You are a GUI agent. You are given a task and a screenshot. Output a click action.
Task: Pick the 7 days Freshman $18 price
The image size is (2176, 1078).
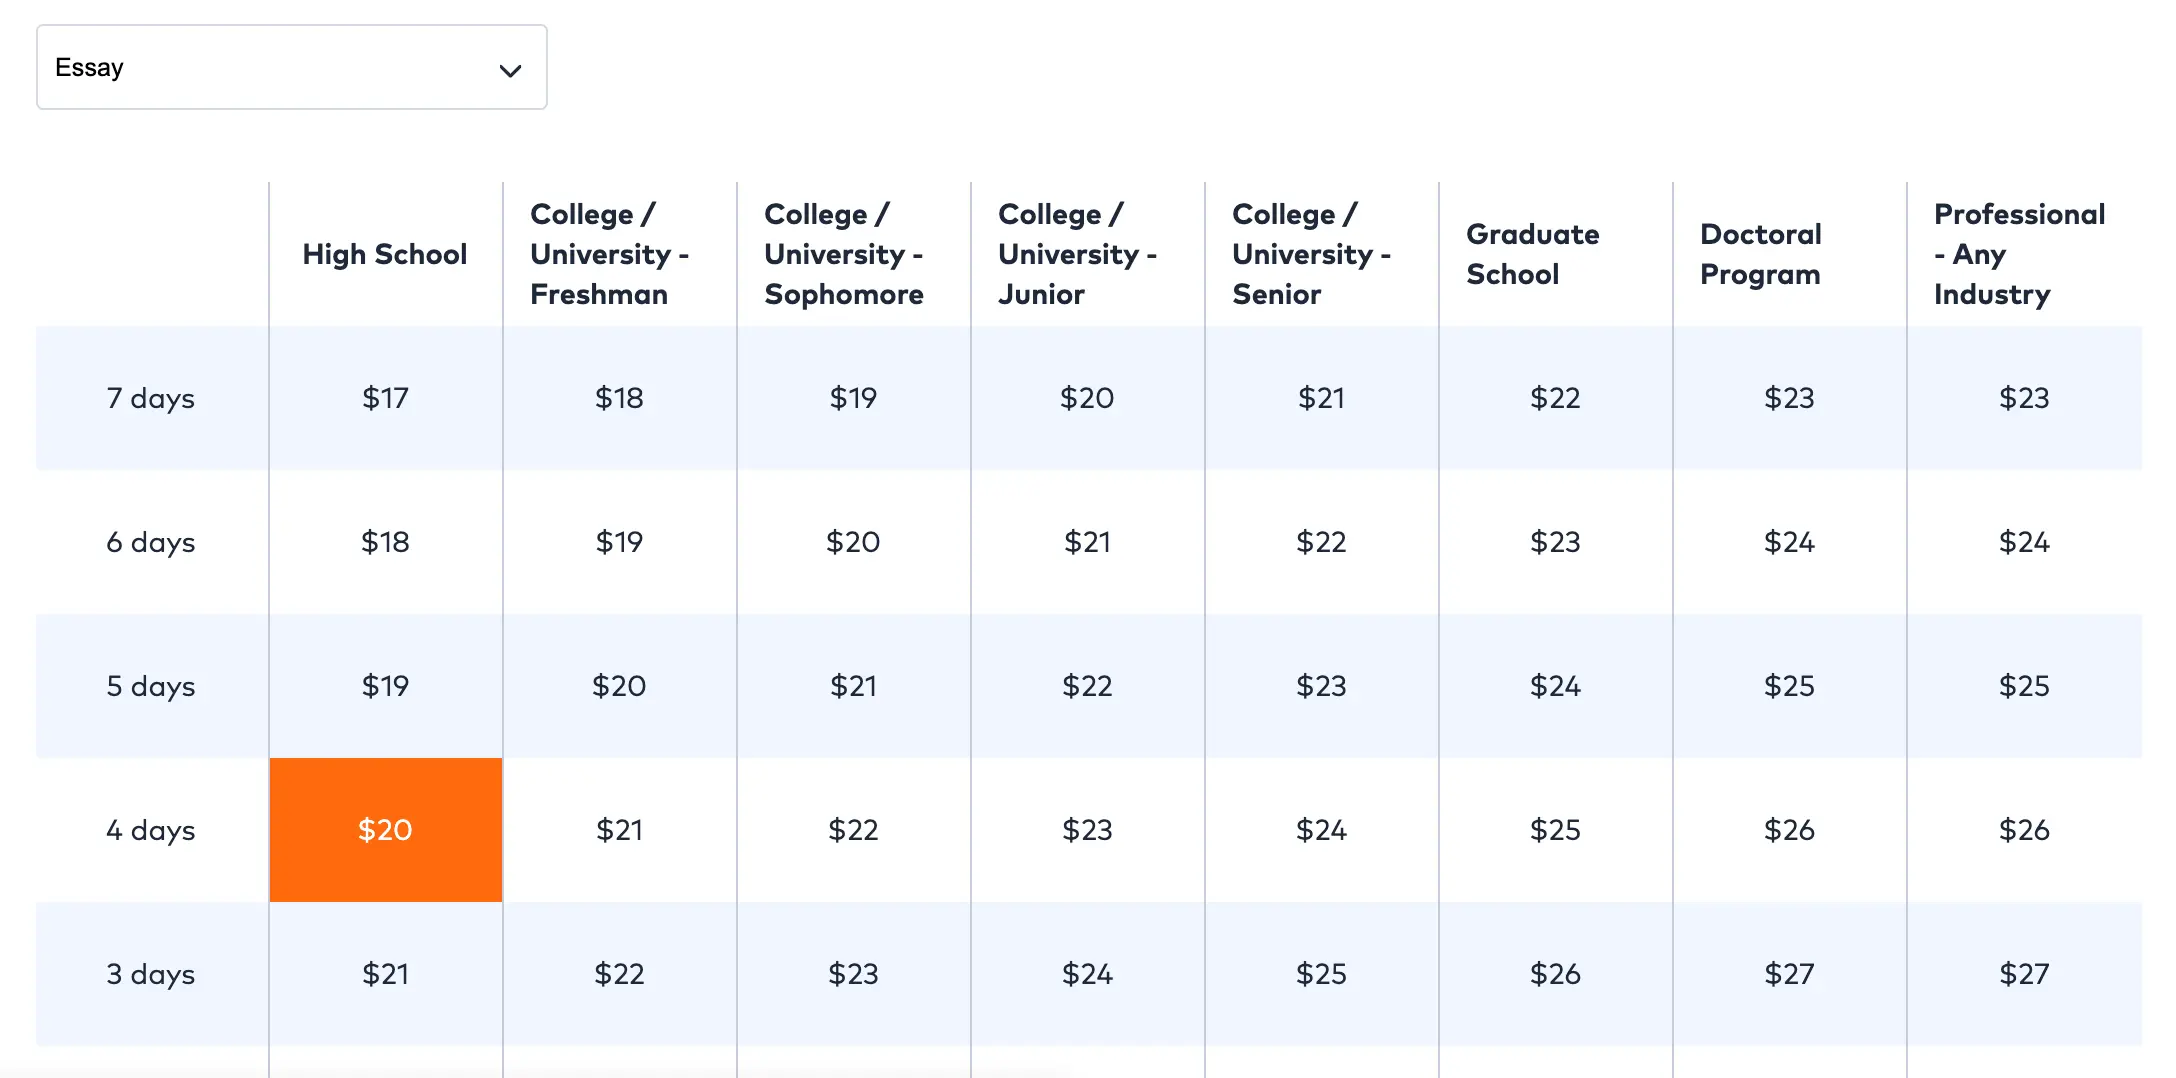coord(619,398)
